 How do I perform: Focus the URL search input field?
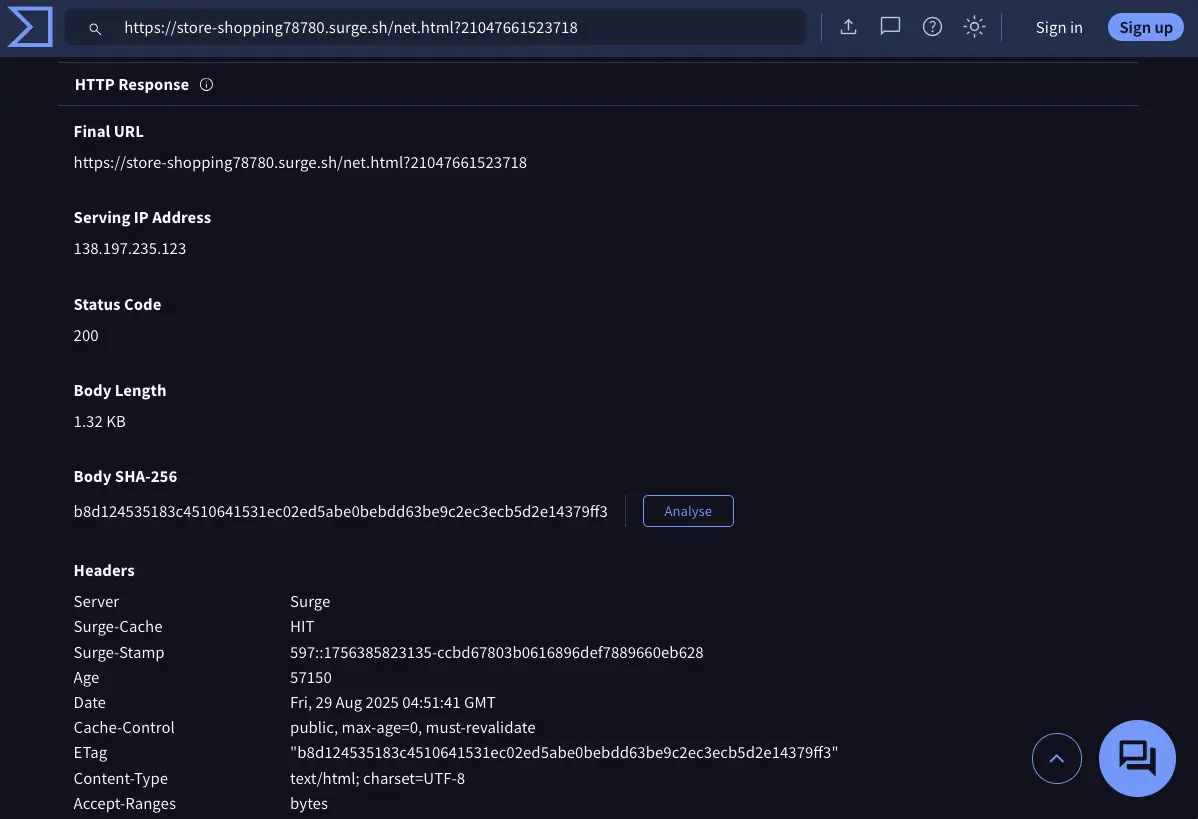point(450,28)
